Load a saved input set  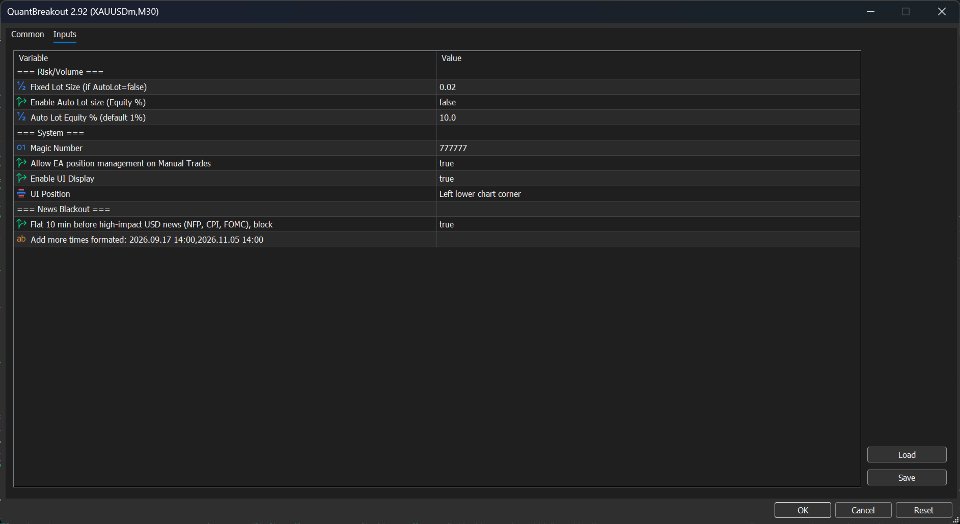(x=907, y=455)
